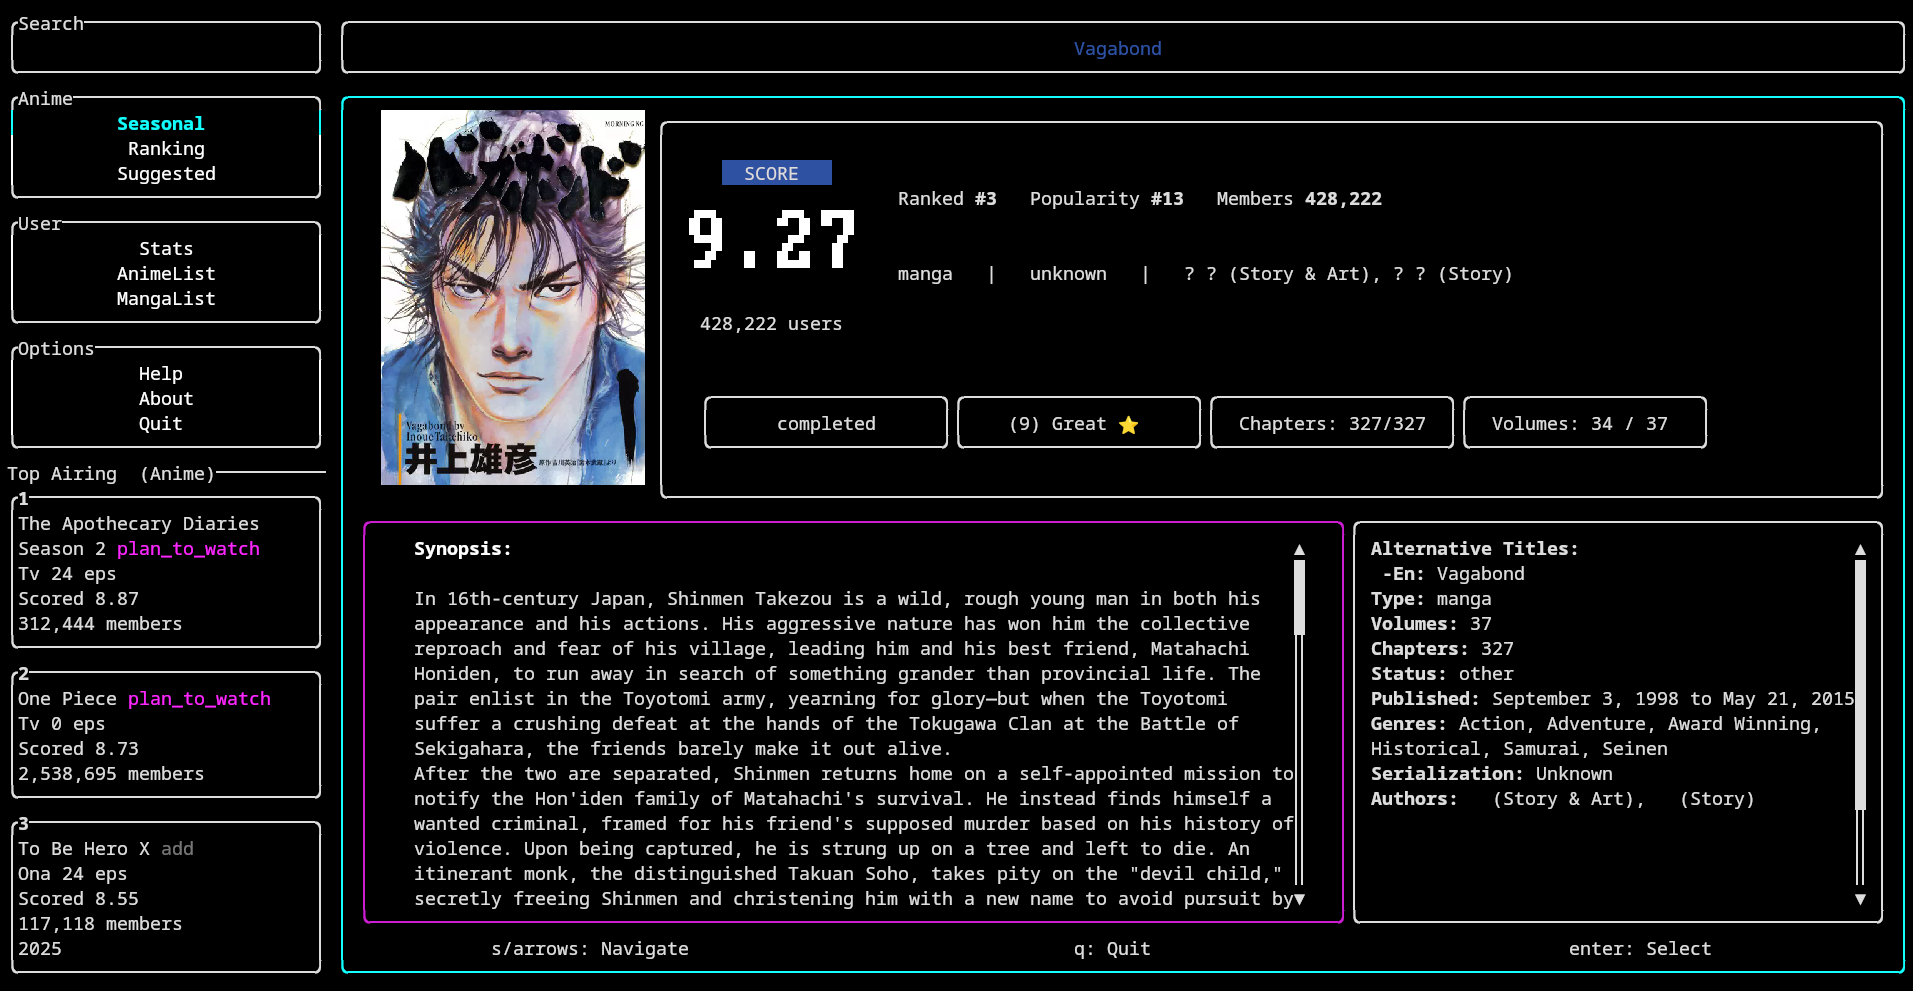Click the enter: Select hint
The width and height of the screenshot is (1913, 991).
(x=1640, y=949)
